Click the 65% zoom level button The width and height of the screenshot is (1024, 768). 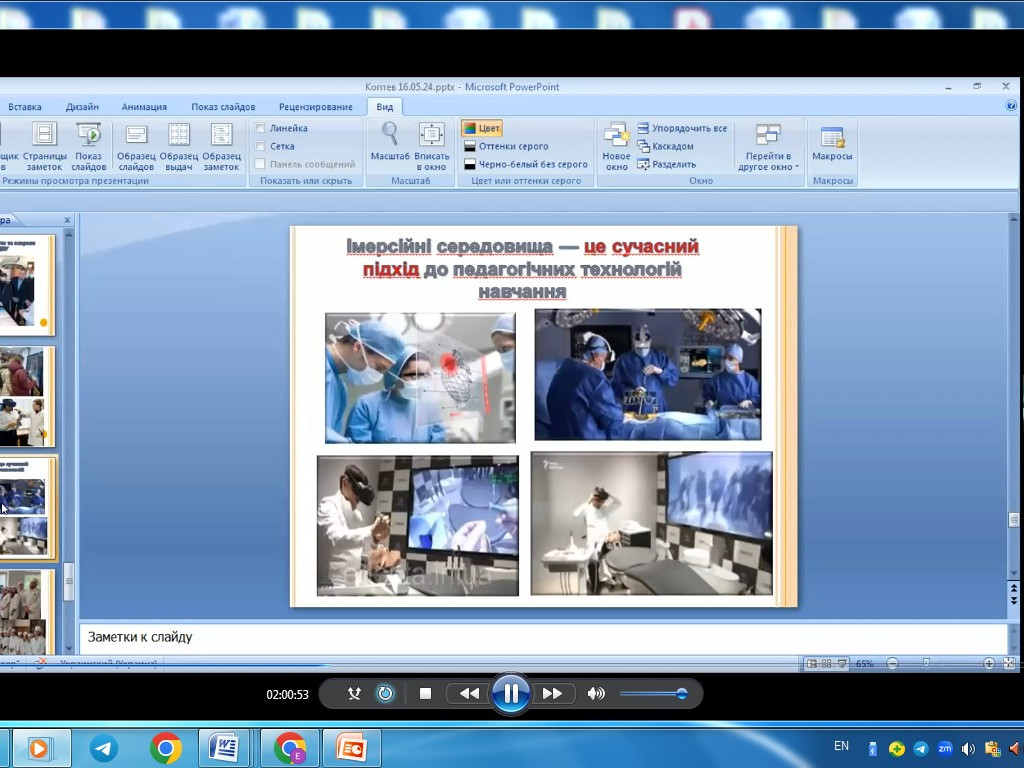865,664
